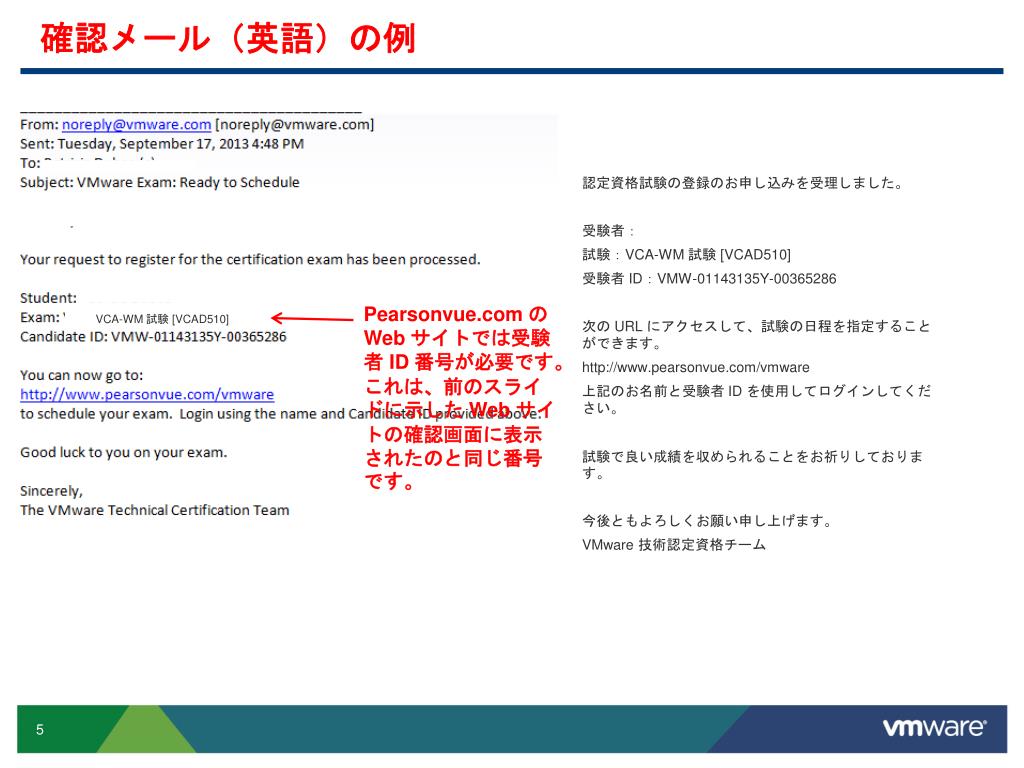Click the Sent: Tuesday, September 17, 2013 line

(162, 144)
